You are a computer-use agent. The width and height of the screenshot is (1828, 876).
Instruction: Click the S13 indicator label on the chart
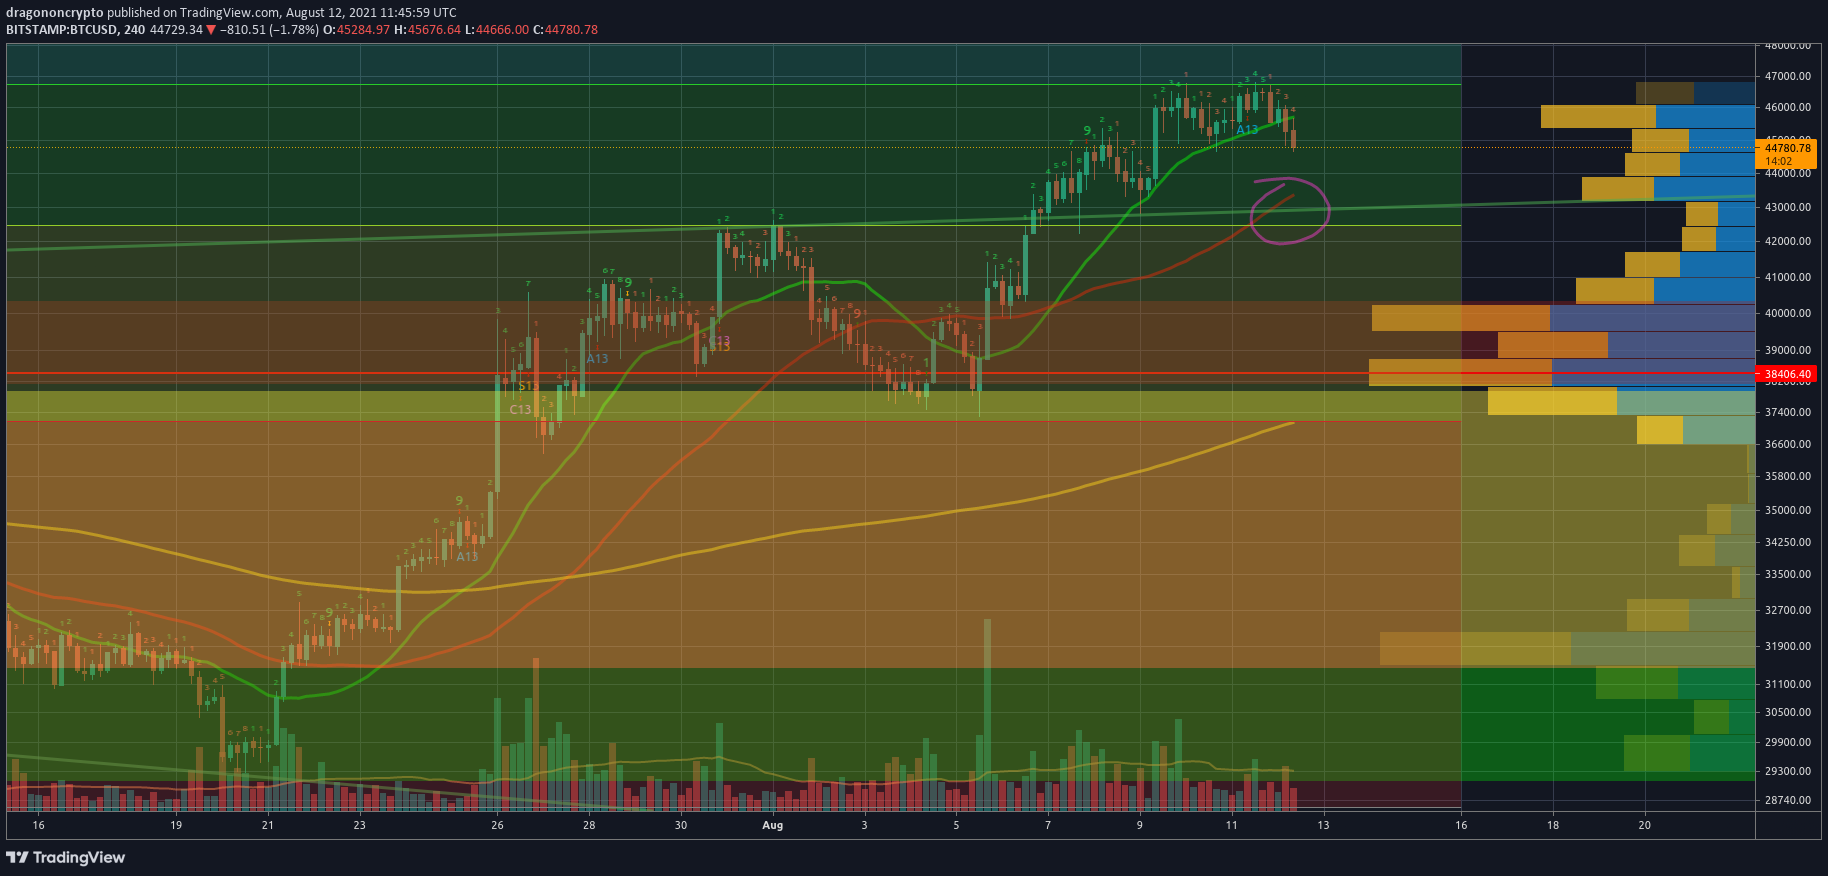point(528,386)
